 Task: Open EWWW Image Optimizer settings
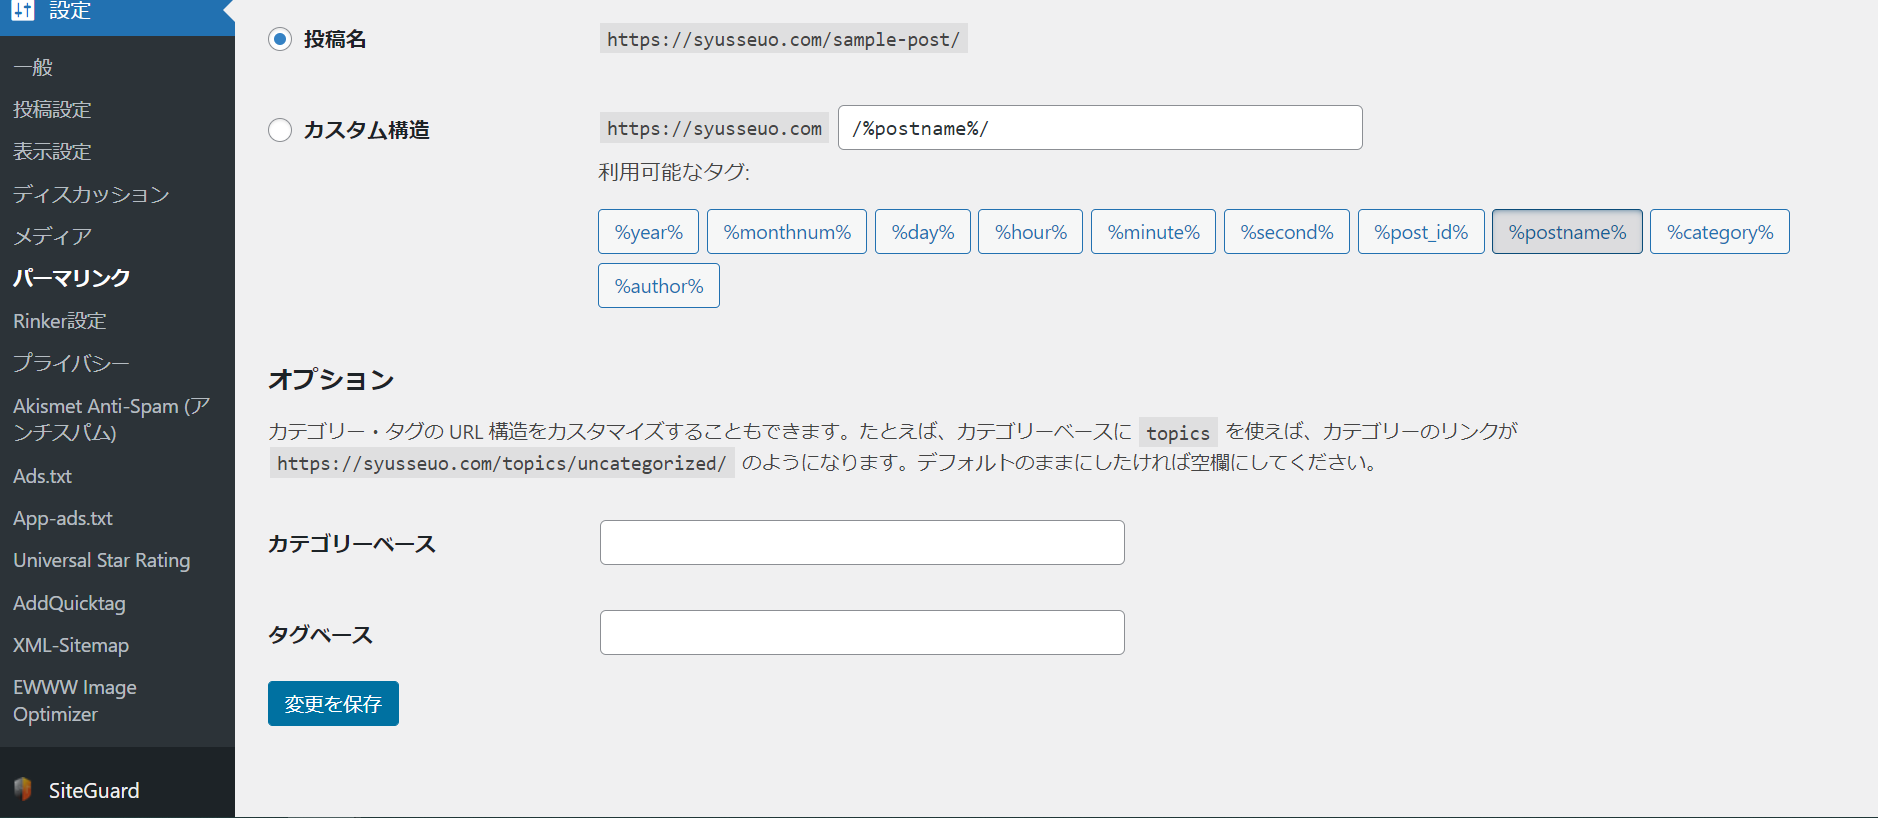(x=75, y=700)
